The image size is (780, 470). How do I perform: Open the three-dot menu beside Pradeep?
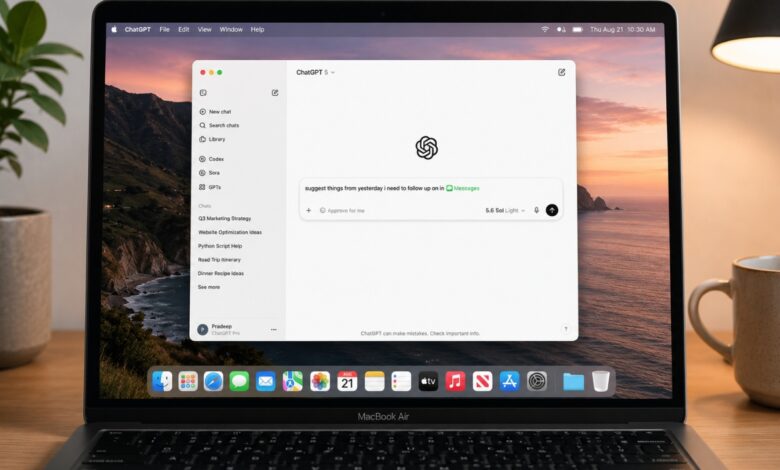(x=274, y=329)
